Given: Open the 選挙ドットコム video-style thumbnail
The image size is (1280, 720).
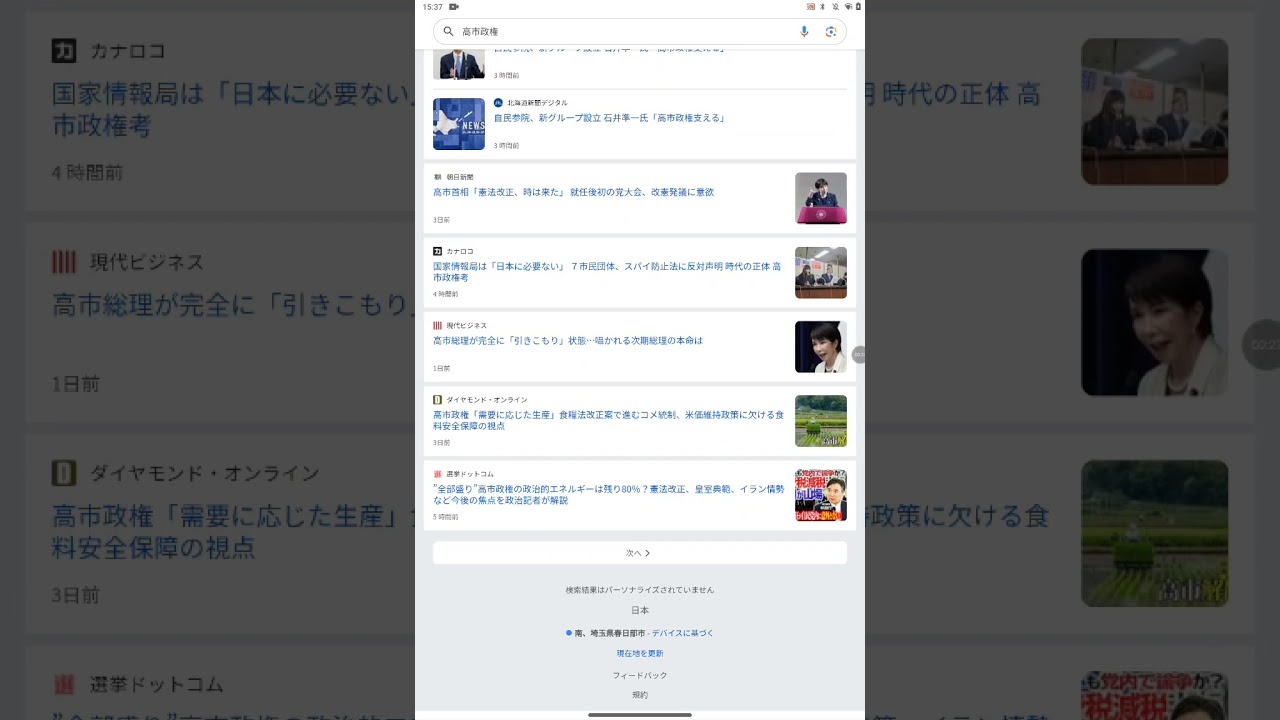Looking at the screenshot, I should pyautogui.click(x=821, y=495).
